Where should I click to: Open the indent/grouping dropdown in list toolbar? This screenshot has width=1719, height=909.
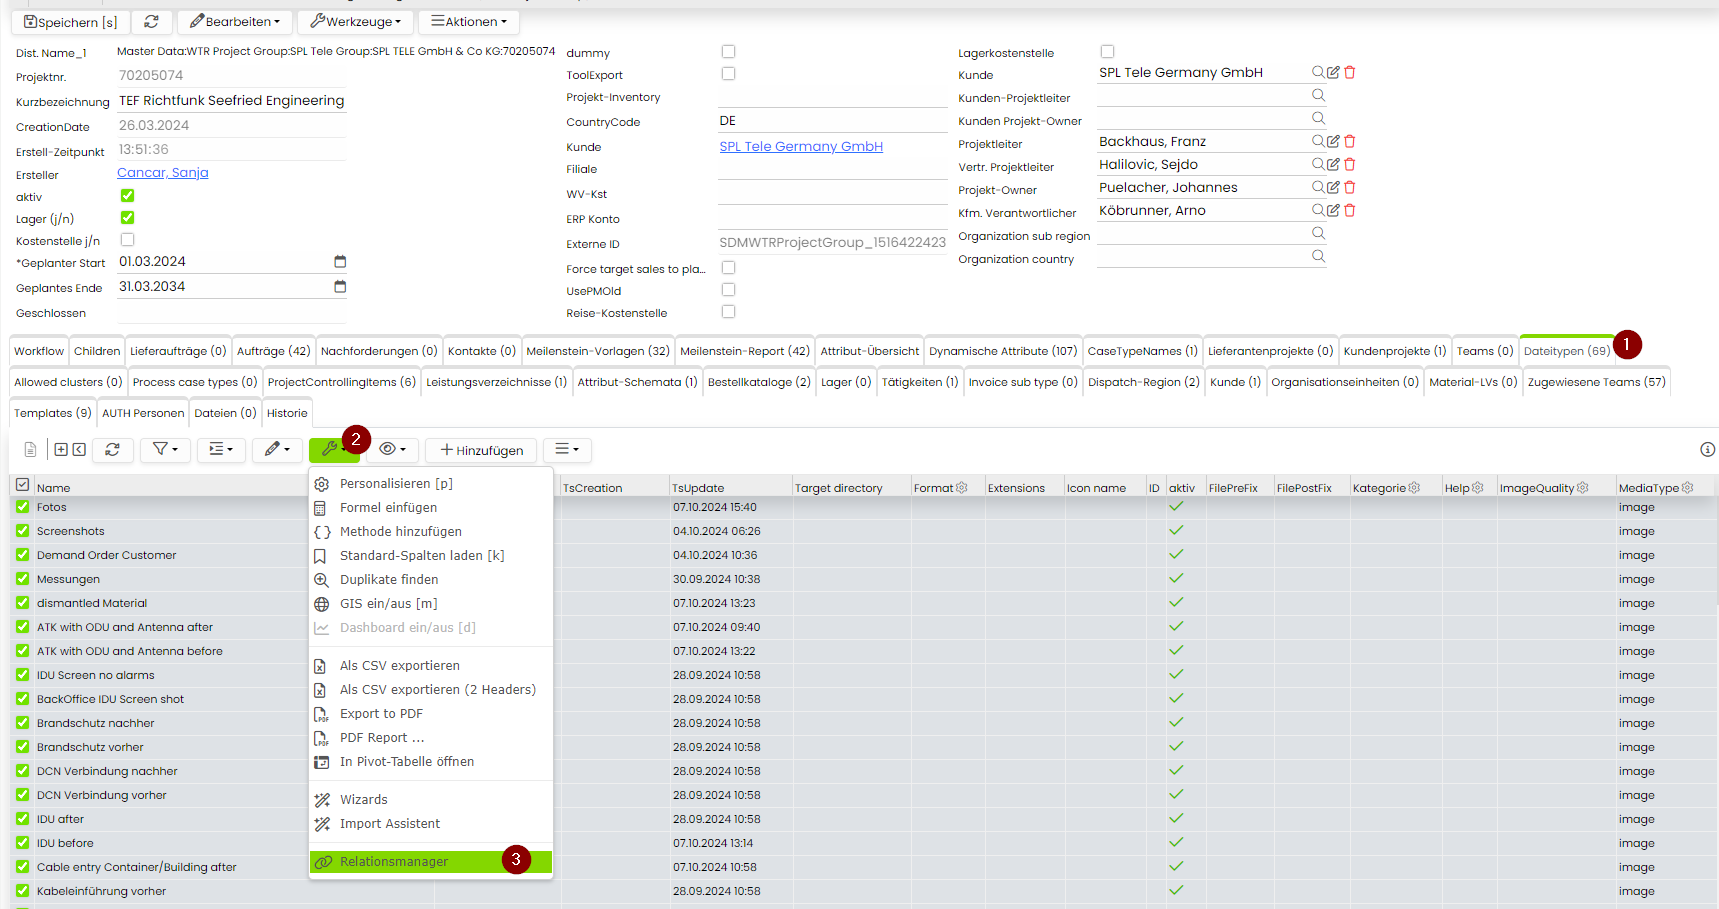coord(221,450)
